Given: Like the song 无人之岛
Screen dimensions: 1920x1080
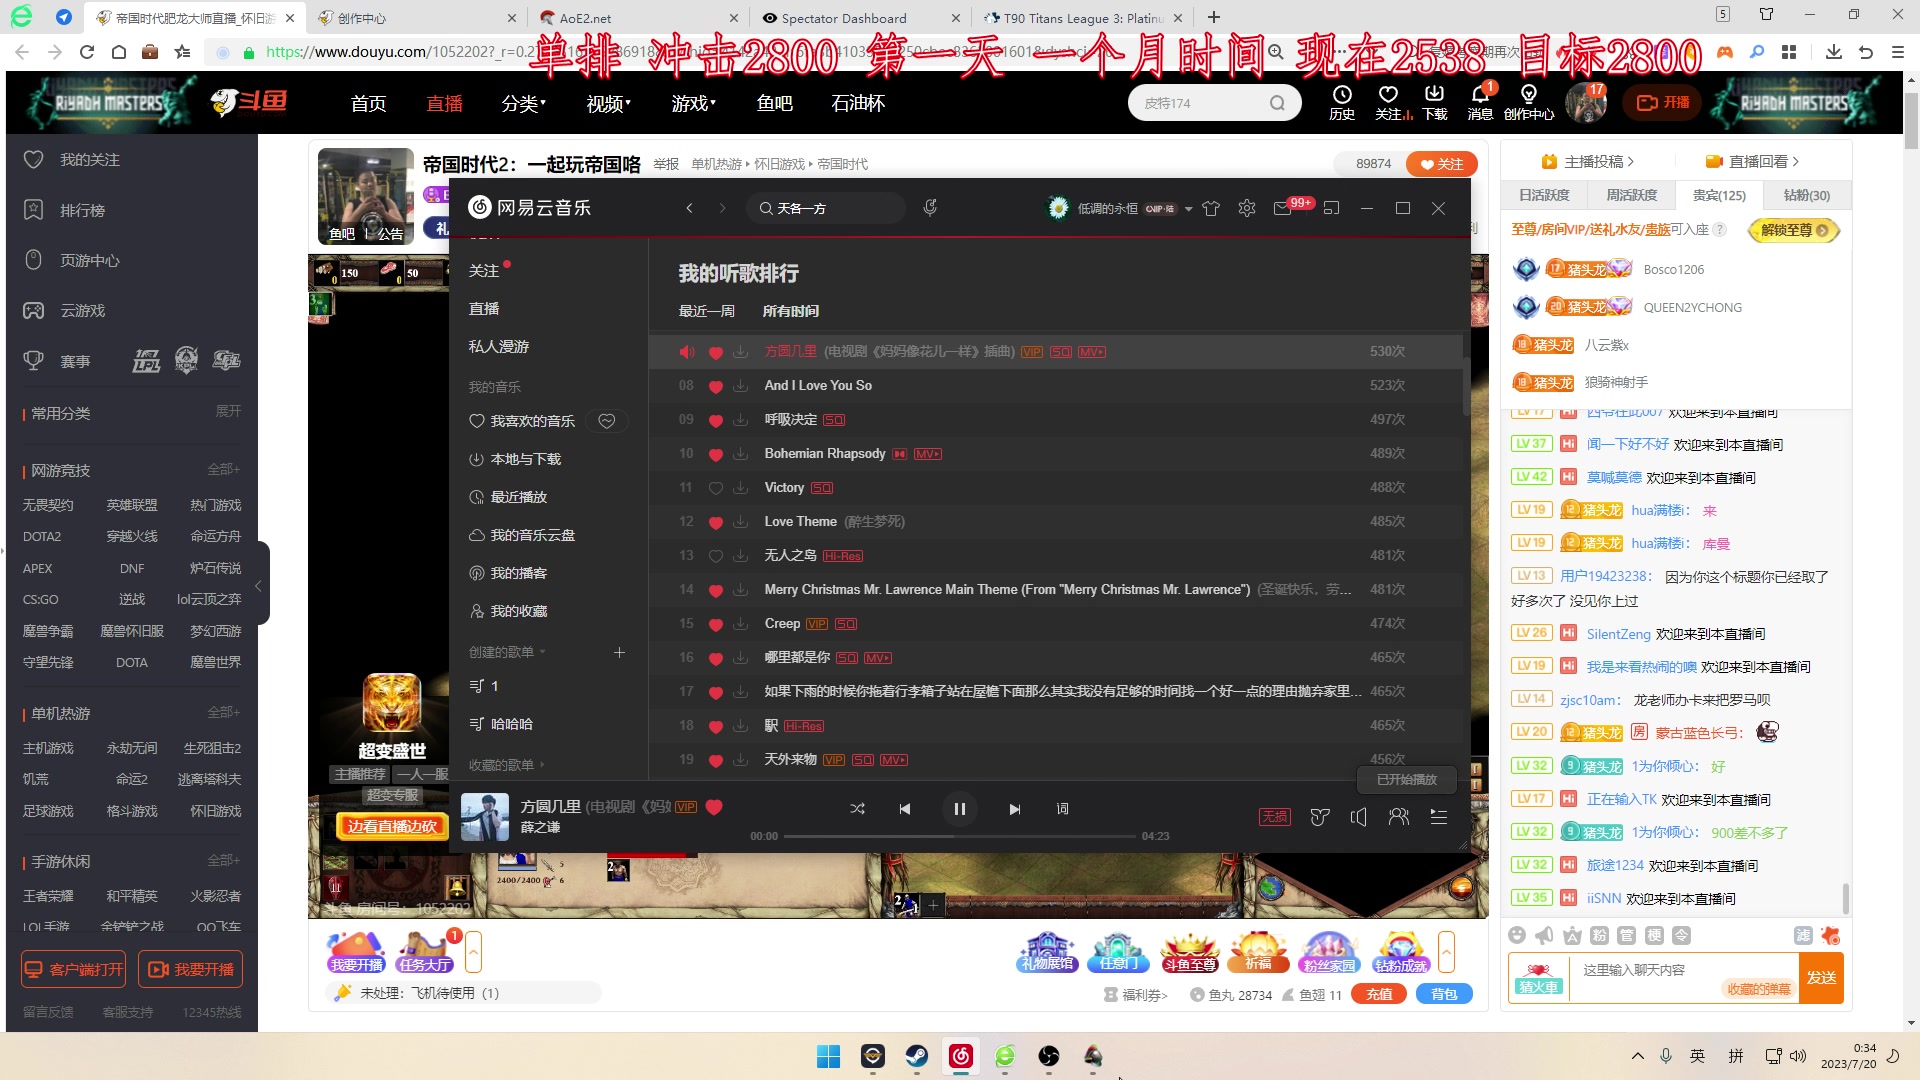Looking at the screenshot, I should tap(715, 556).
